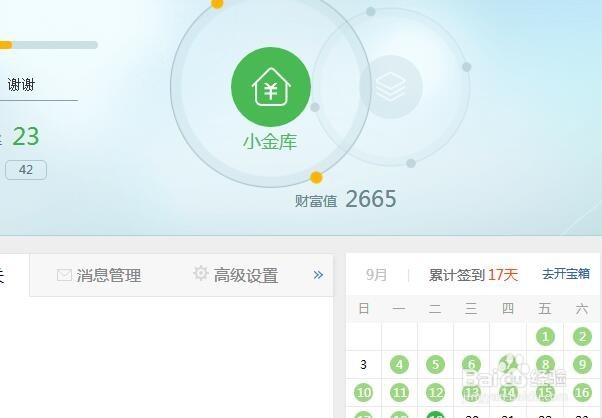Click the 日 weekday header

(x=364, y=308)
